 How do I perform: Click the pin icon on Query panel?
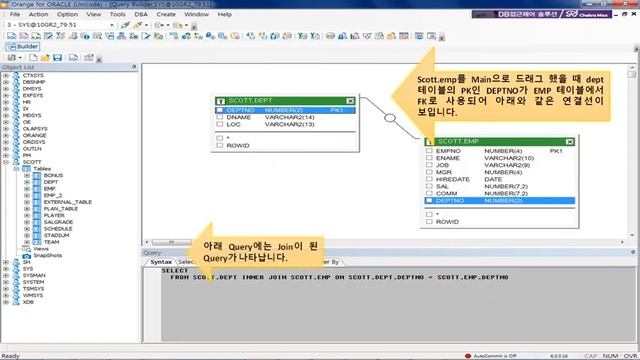(x=633, y=252)
